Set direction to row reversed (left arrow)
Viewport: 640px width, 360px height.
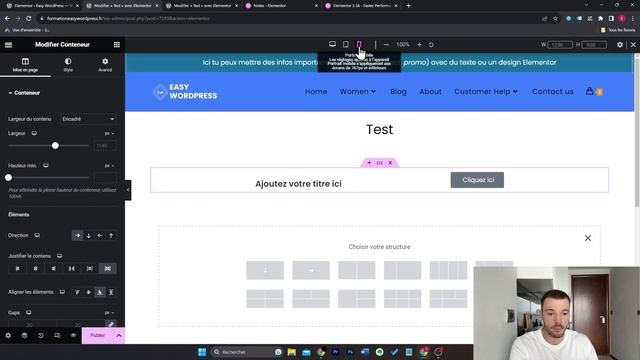pyautogui.click(x=100, y=236)
